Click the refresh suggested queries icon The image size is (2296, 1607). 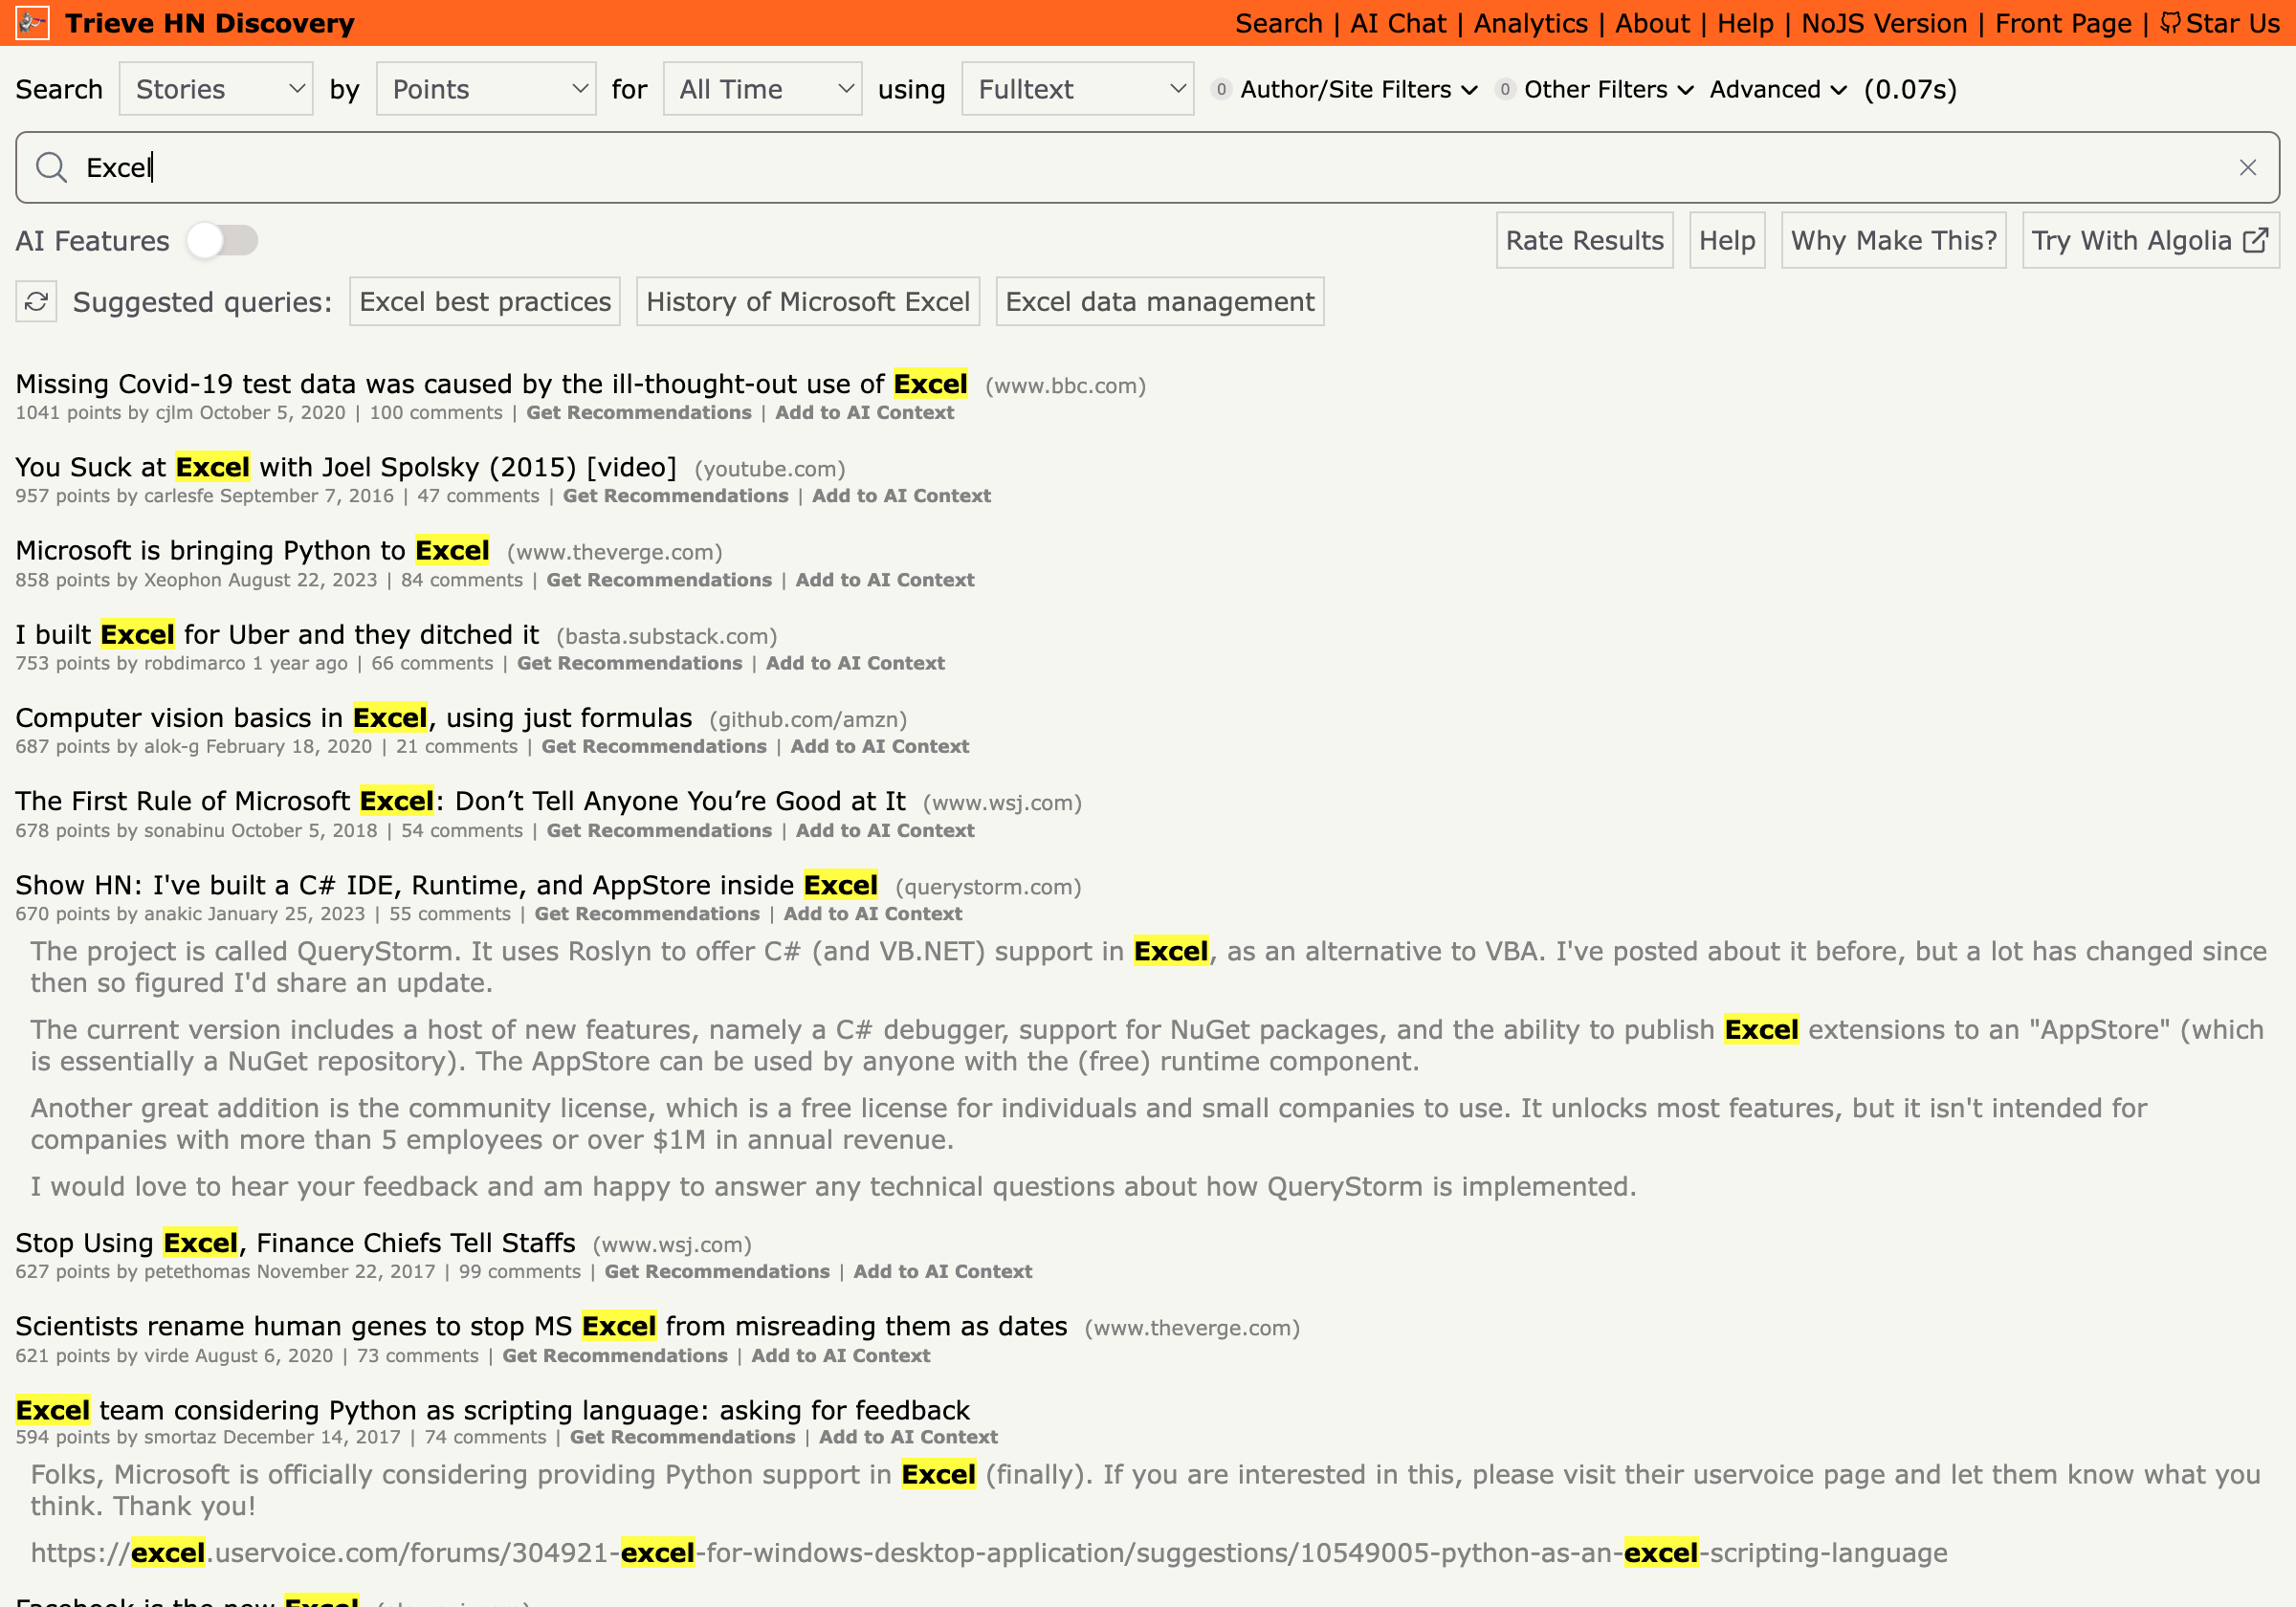(x=34, y=302)
